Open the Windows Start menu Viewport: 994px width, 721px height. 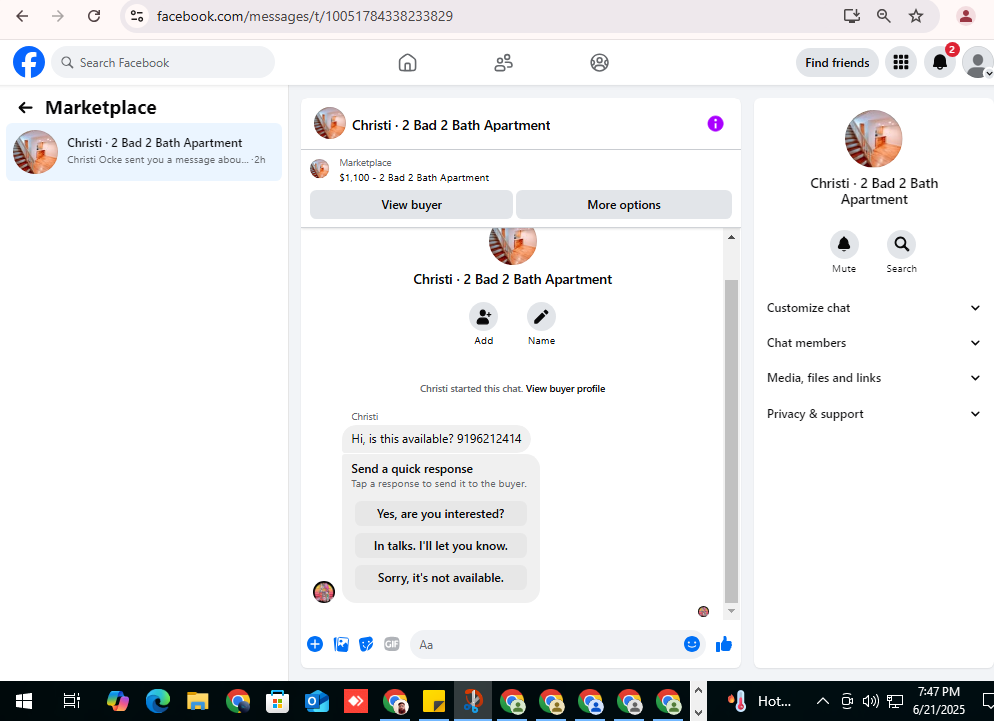pos(24,701)
